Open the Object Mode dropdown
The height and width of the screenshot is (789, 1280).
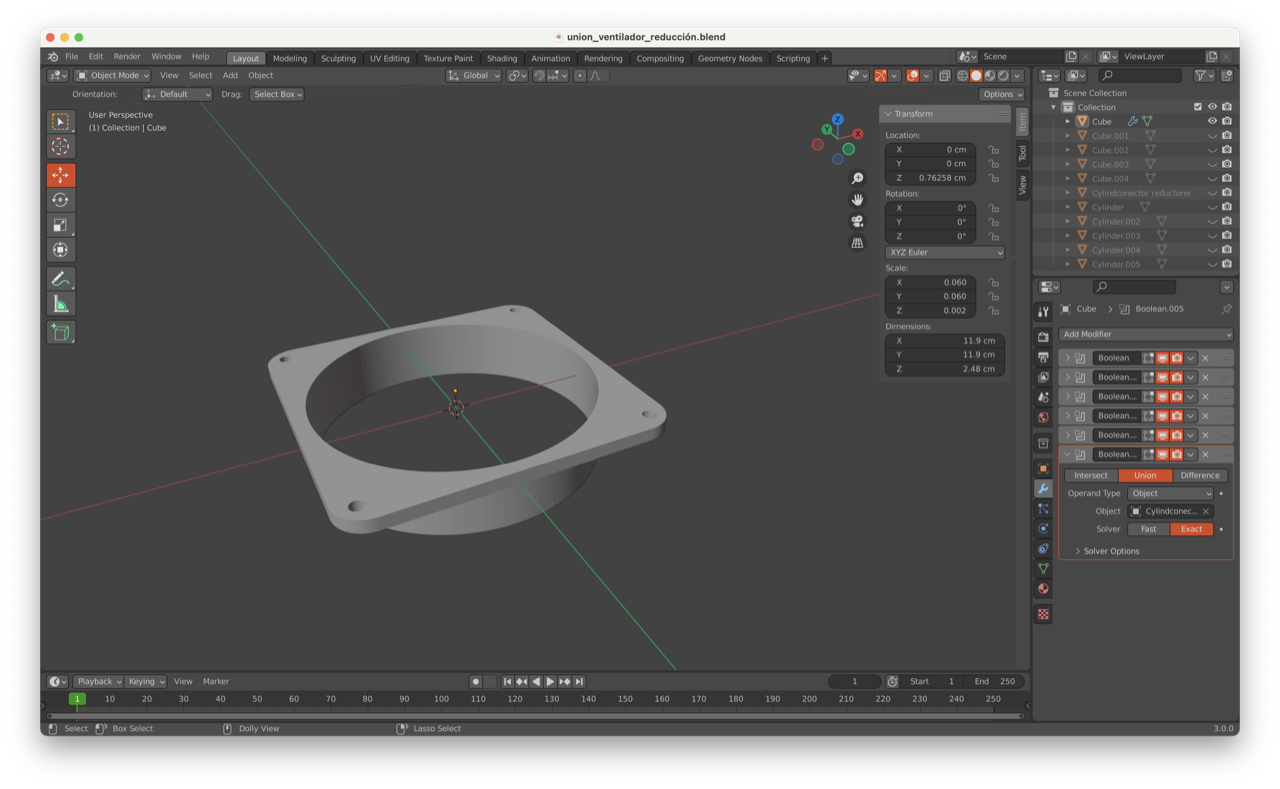coord(113,75)
